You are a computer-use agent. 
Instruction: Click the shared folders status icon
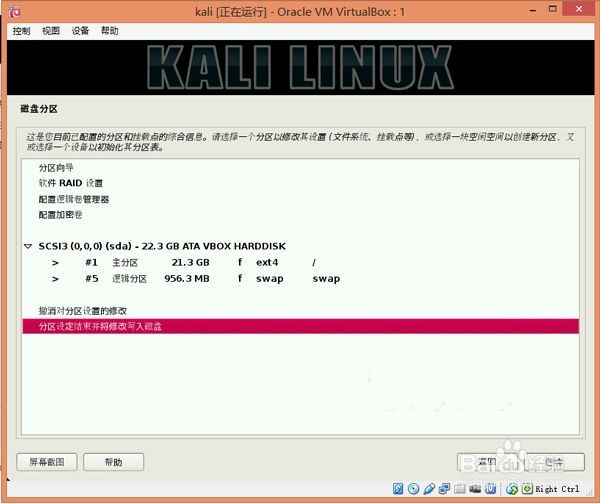460,489
